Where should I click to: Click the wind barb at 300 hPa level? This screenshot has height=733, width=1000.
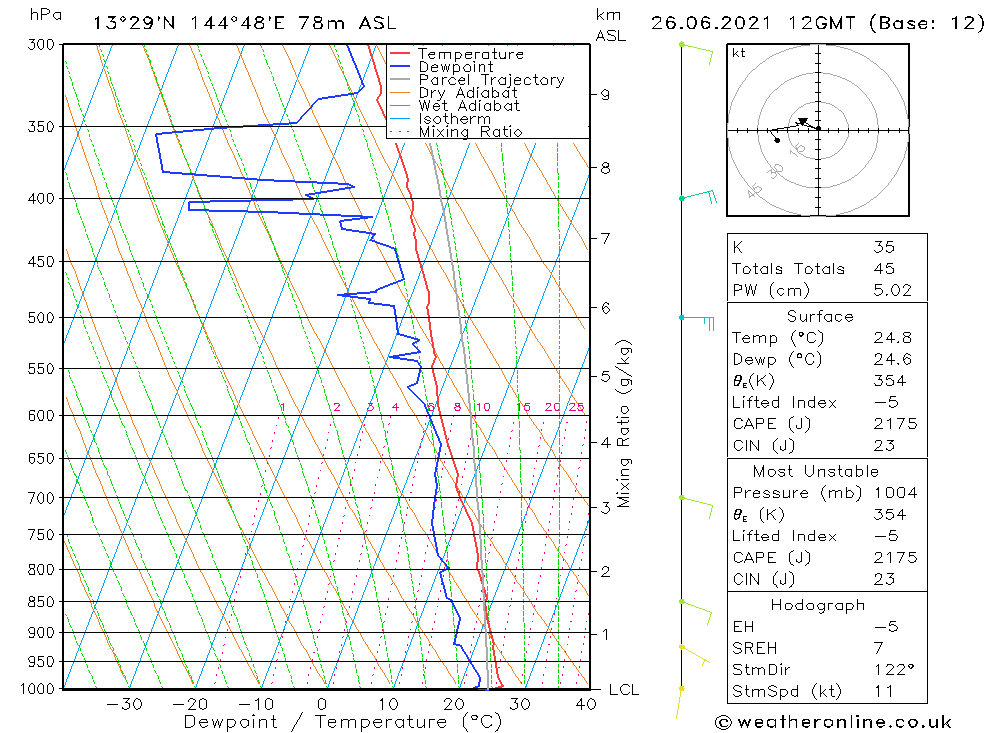point(696,53)
